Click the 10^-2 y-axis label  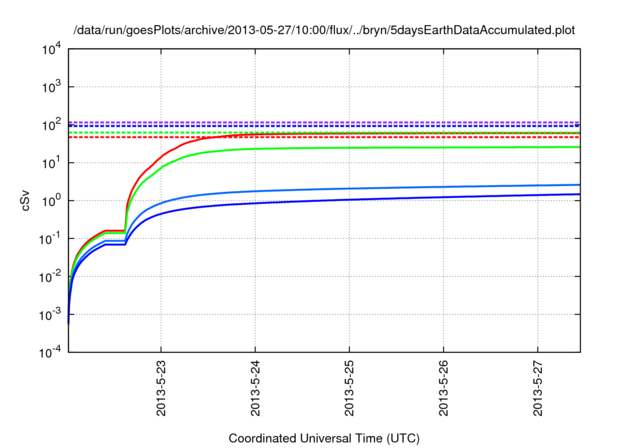[51, 277]
